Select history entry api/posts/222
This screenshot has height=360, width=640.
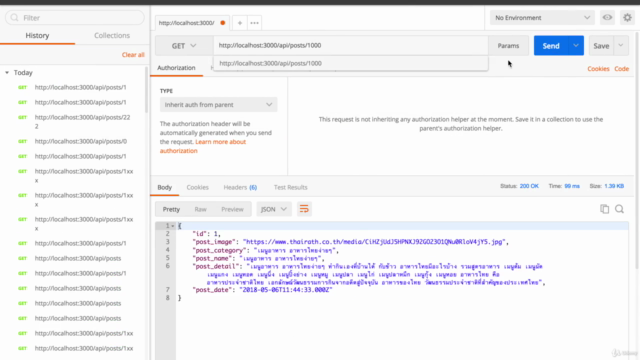point(82,122)
